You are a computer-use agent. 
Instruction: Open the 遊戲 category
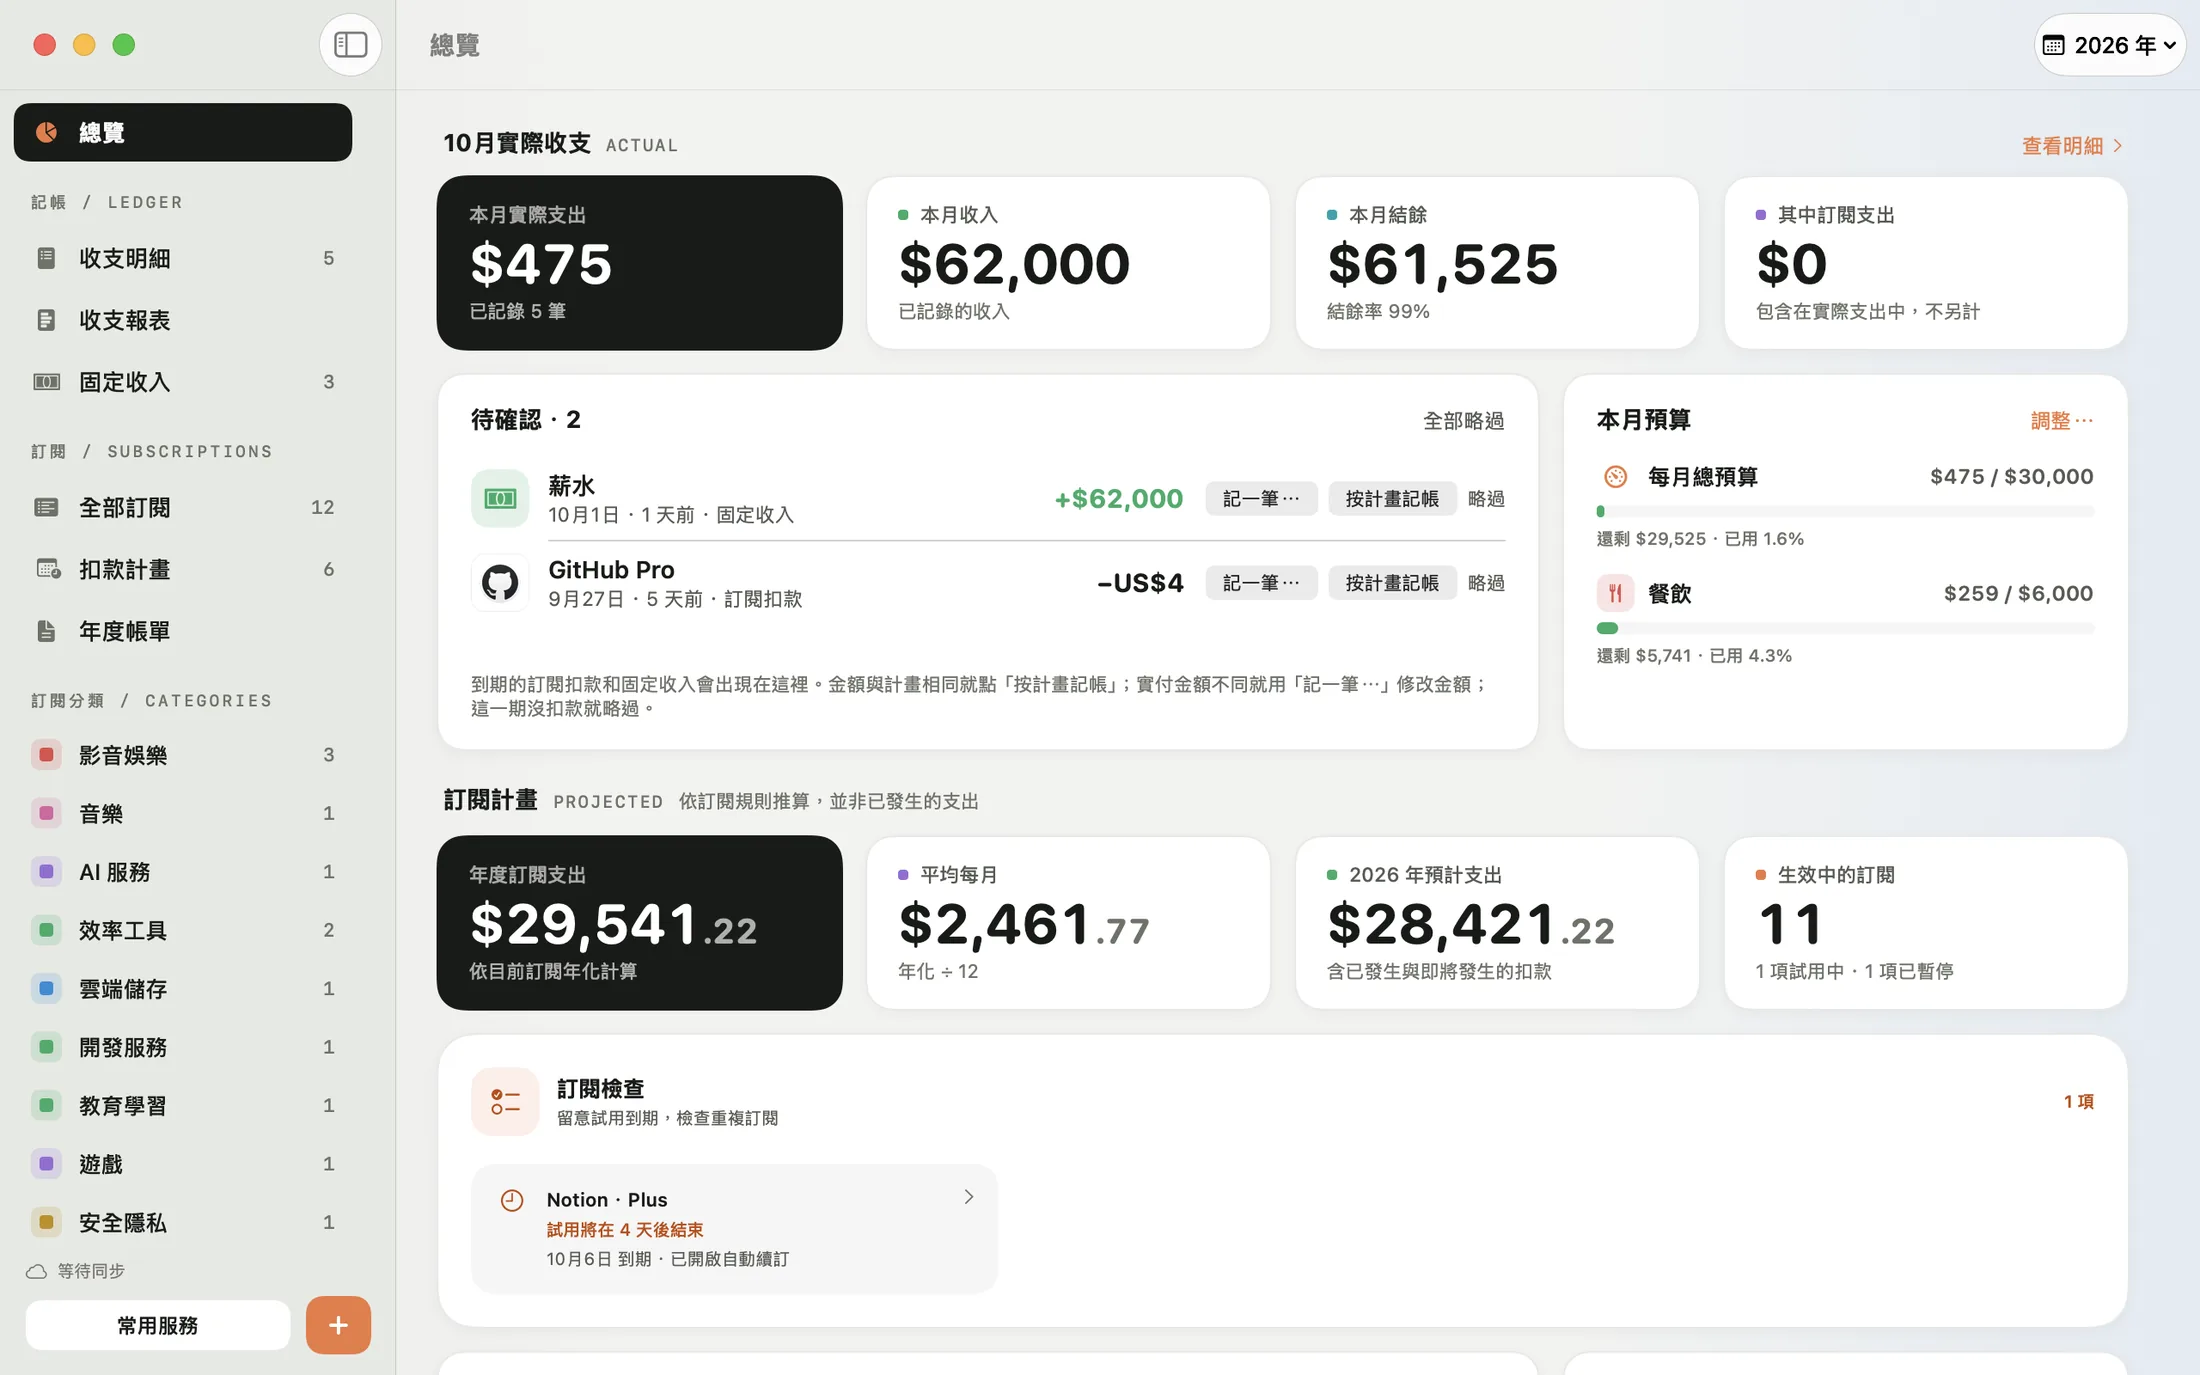183,1164
